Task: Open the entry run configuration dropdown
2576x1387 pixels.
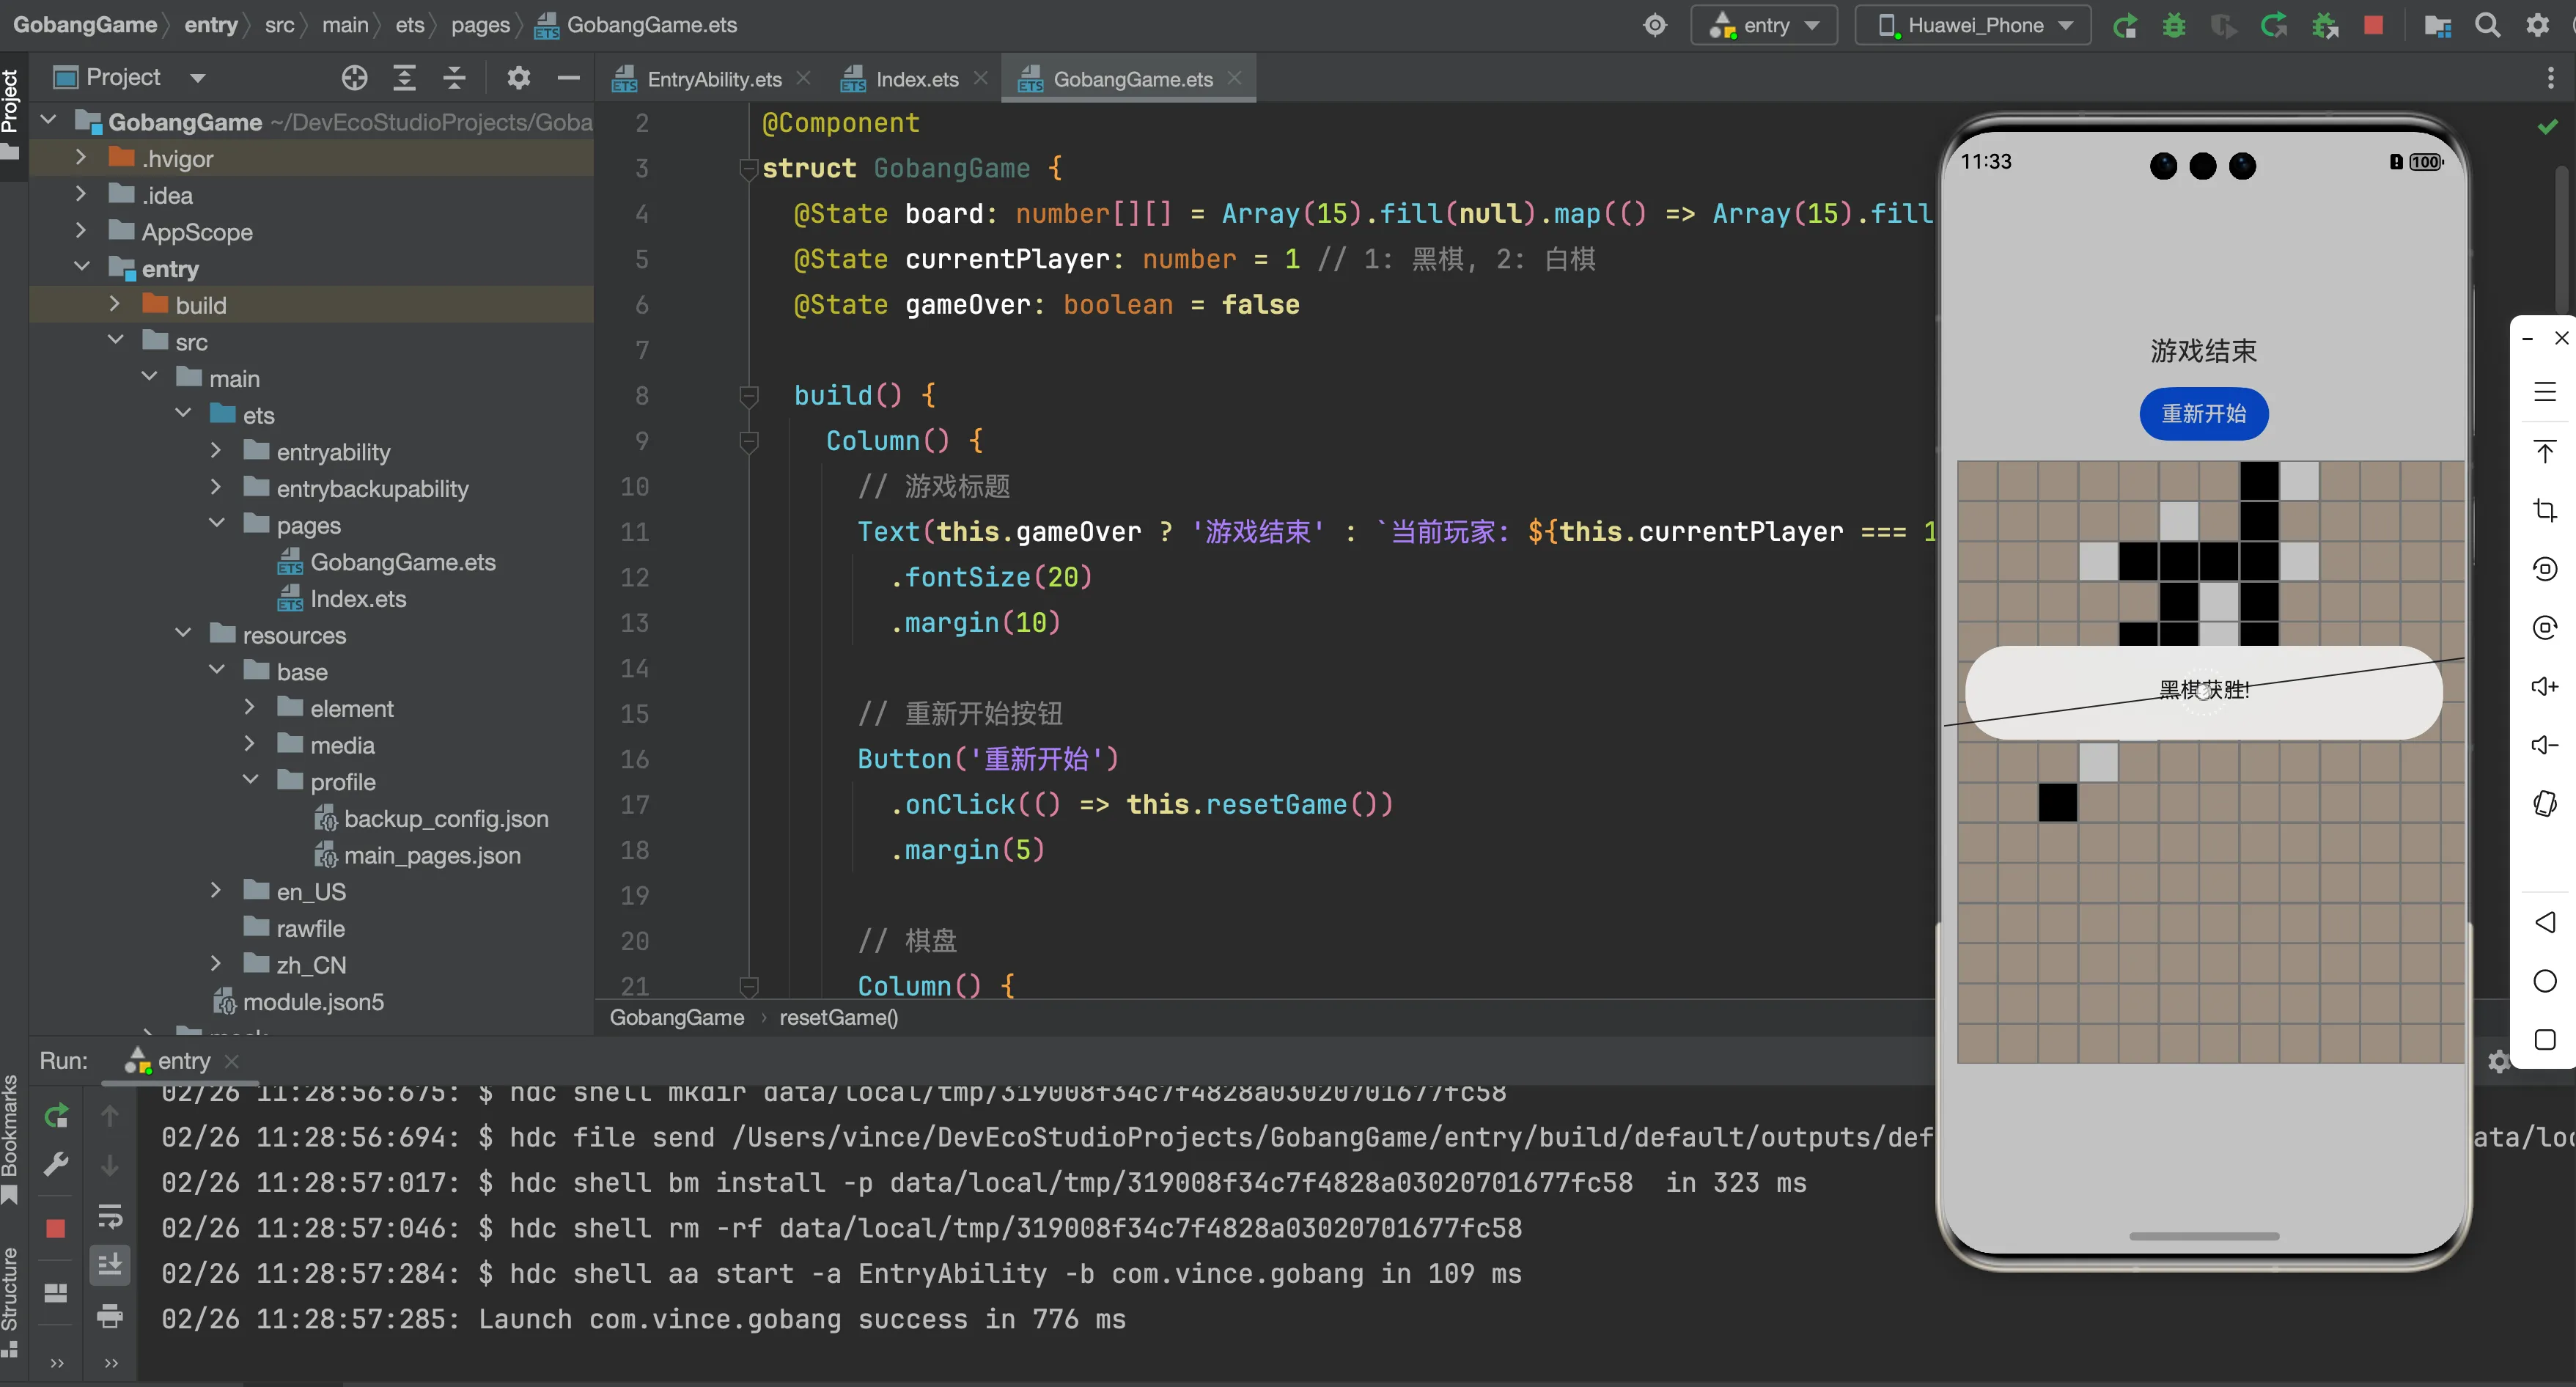Action: [x=1764, y=26]
